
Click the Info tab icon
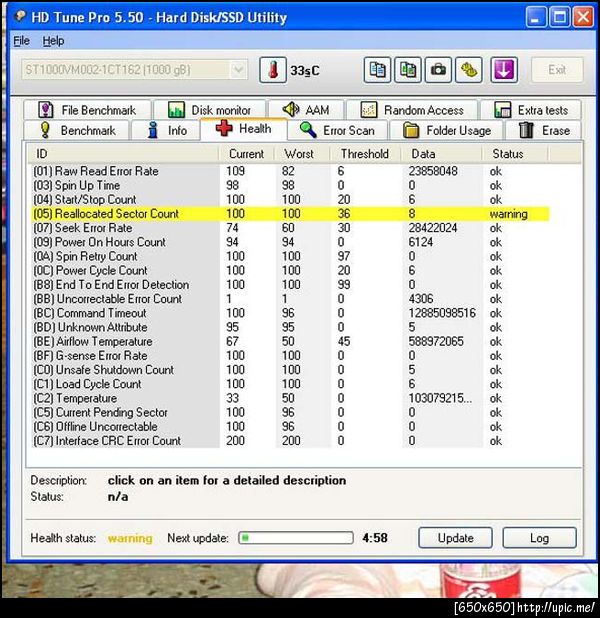[x=153, y=130]
